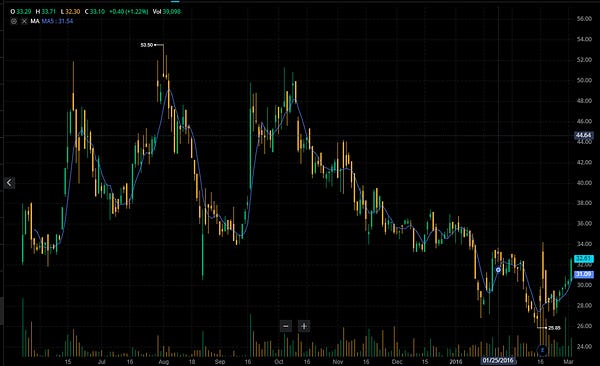
Task: Remove the MA indicator with its X icon
Action: click(x=24, y=21)
